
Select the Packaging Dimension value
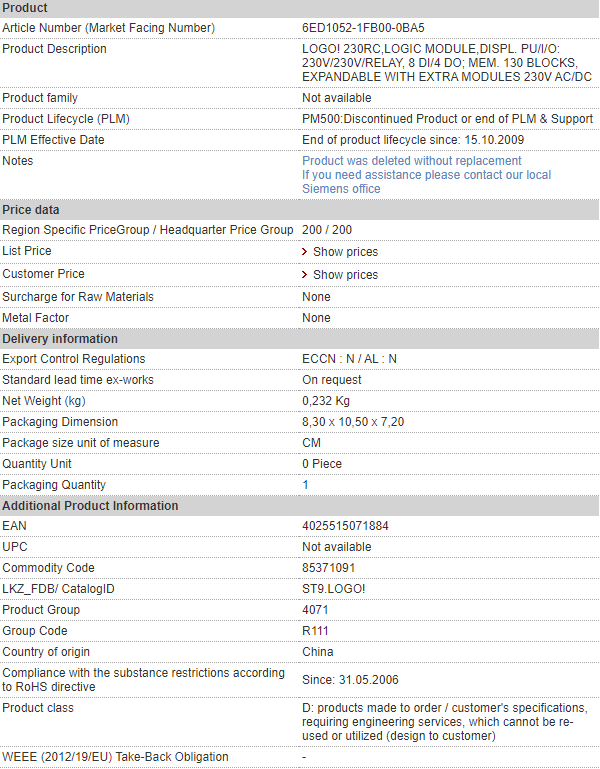[353, 422]
